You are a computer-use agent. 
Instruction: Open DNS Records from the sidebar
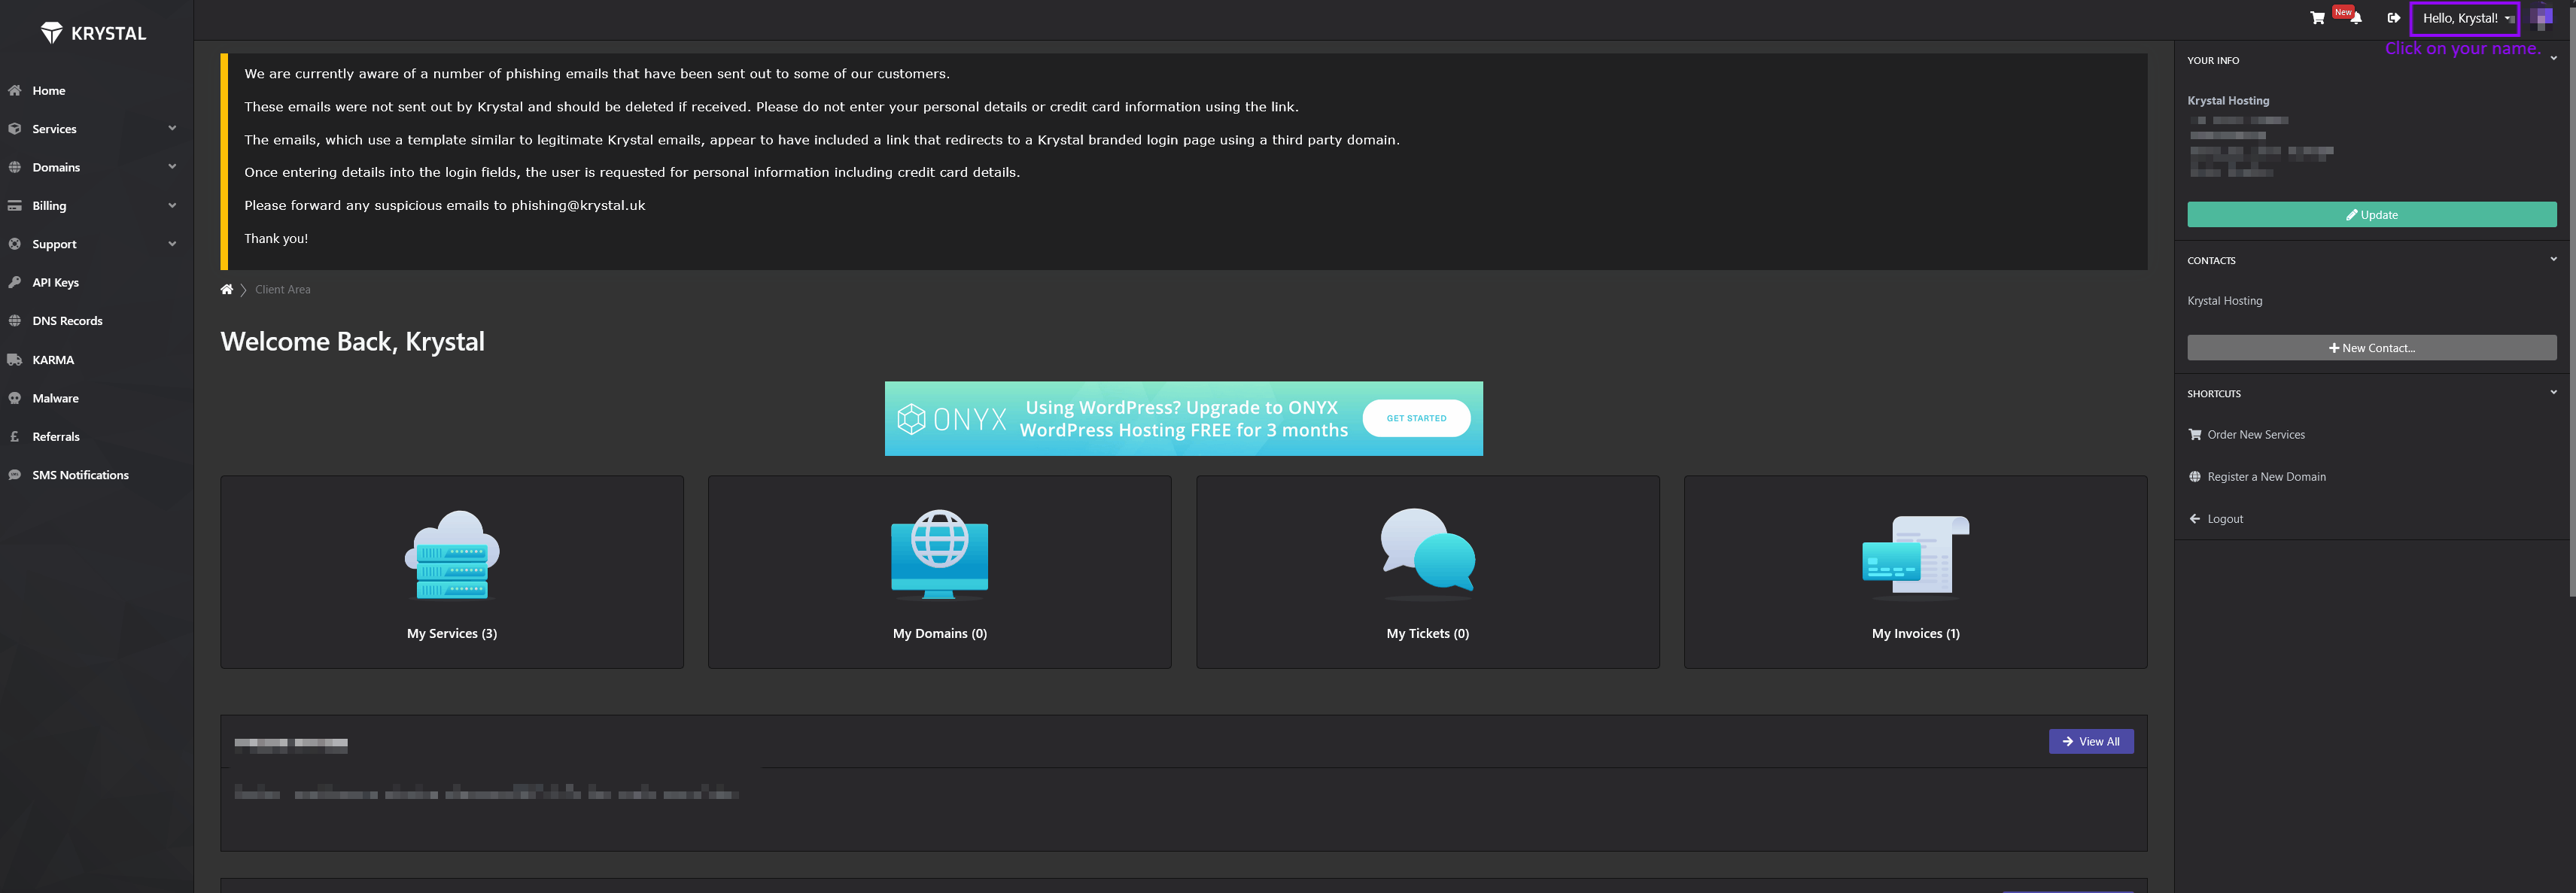(x=67, y=321)
